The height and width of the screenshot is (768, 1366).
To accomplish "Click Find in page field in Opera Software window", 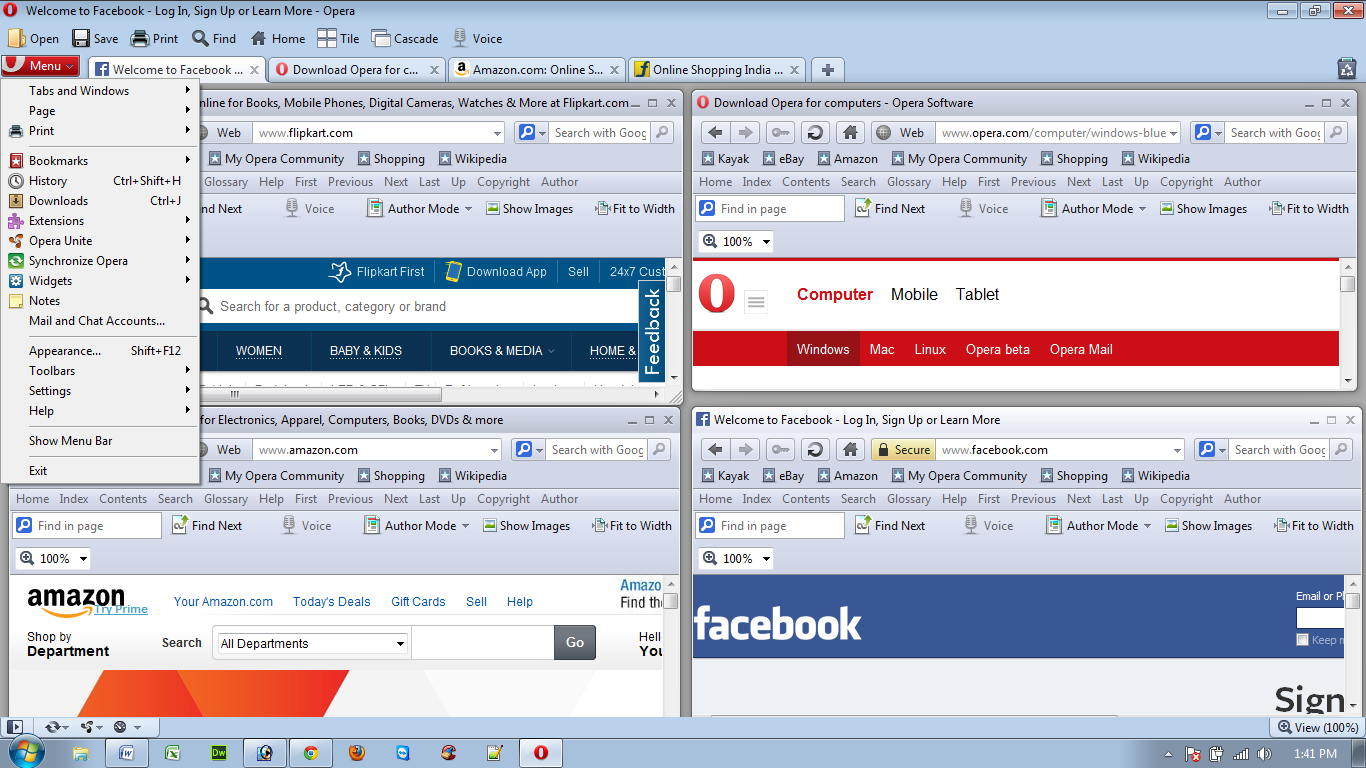I will click(771, 208).
